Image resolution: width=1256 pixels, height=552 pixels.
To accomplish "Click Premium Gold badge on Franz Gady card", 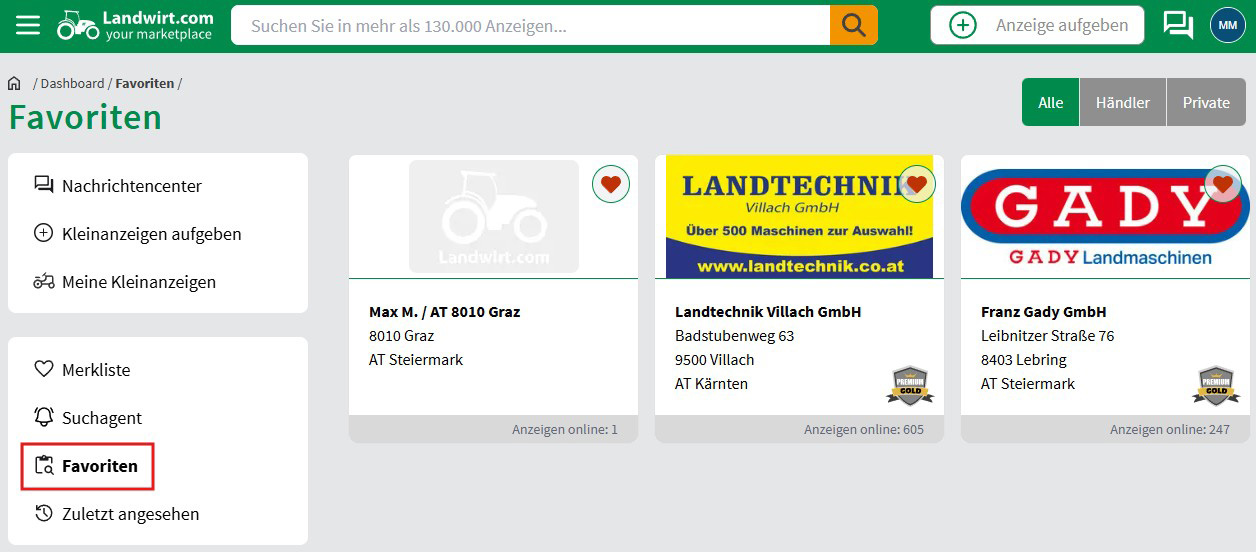I will (1216, 385).
